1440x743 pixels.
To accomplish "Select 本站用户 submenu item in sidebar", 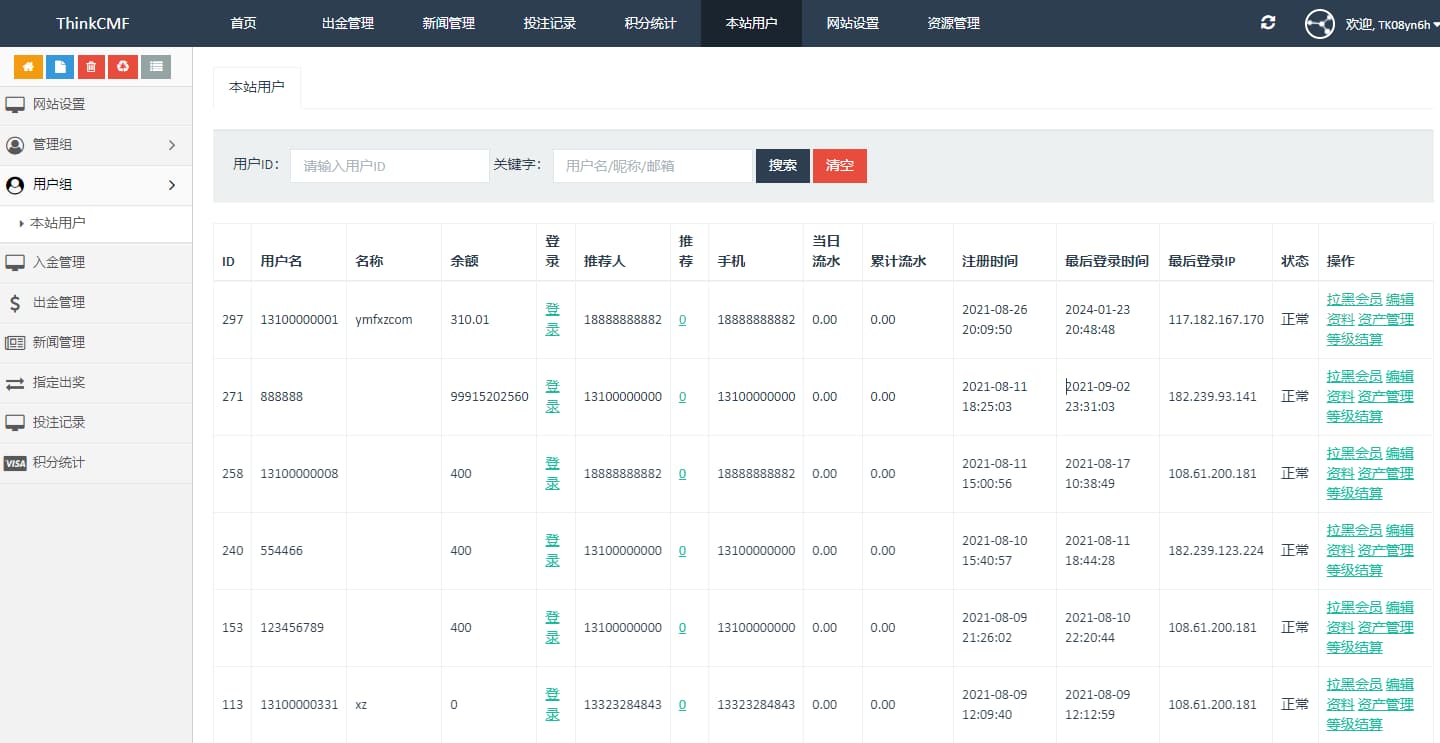I will 57,223.
